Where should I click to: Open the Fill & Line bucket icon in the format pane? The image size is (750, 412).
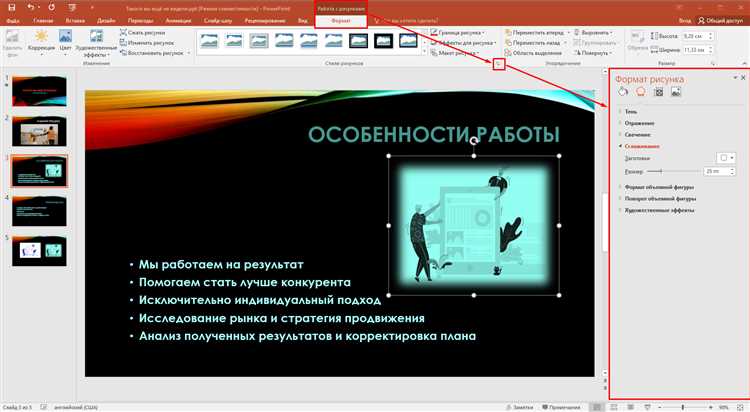[x=624, y=92]
